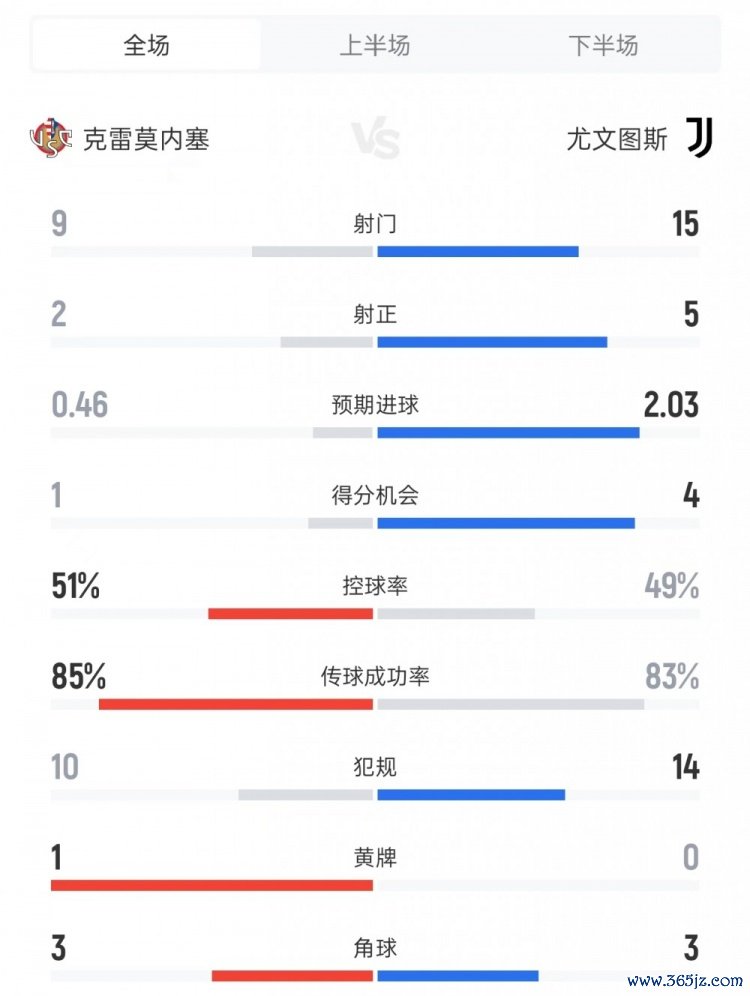This screenshot has height=996, width=750.
Task: Switch to the 上半场 first-half tab
Action: tap(375, 45)
